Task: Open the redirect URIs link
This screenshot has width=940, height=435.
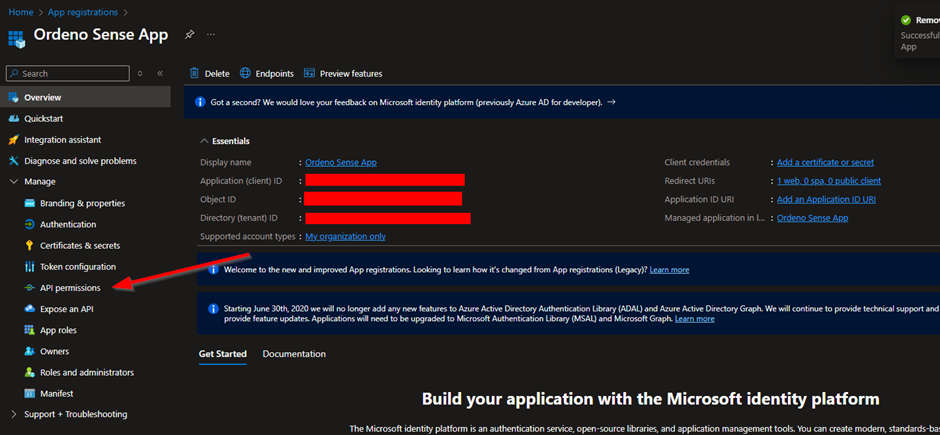Action: [x=829, y=181]
